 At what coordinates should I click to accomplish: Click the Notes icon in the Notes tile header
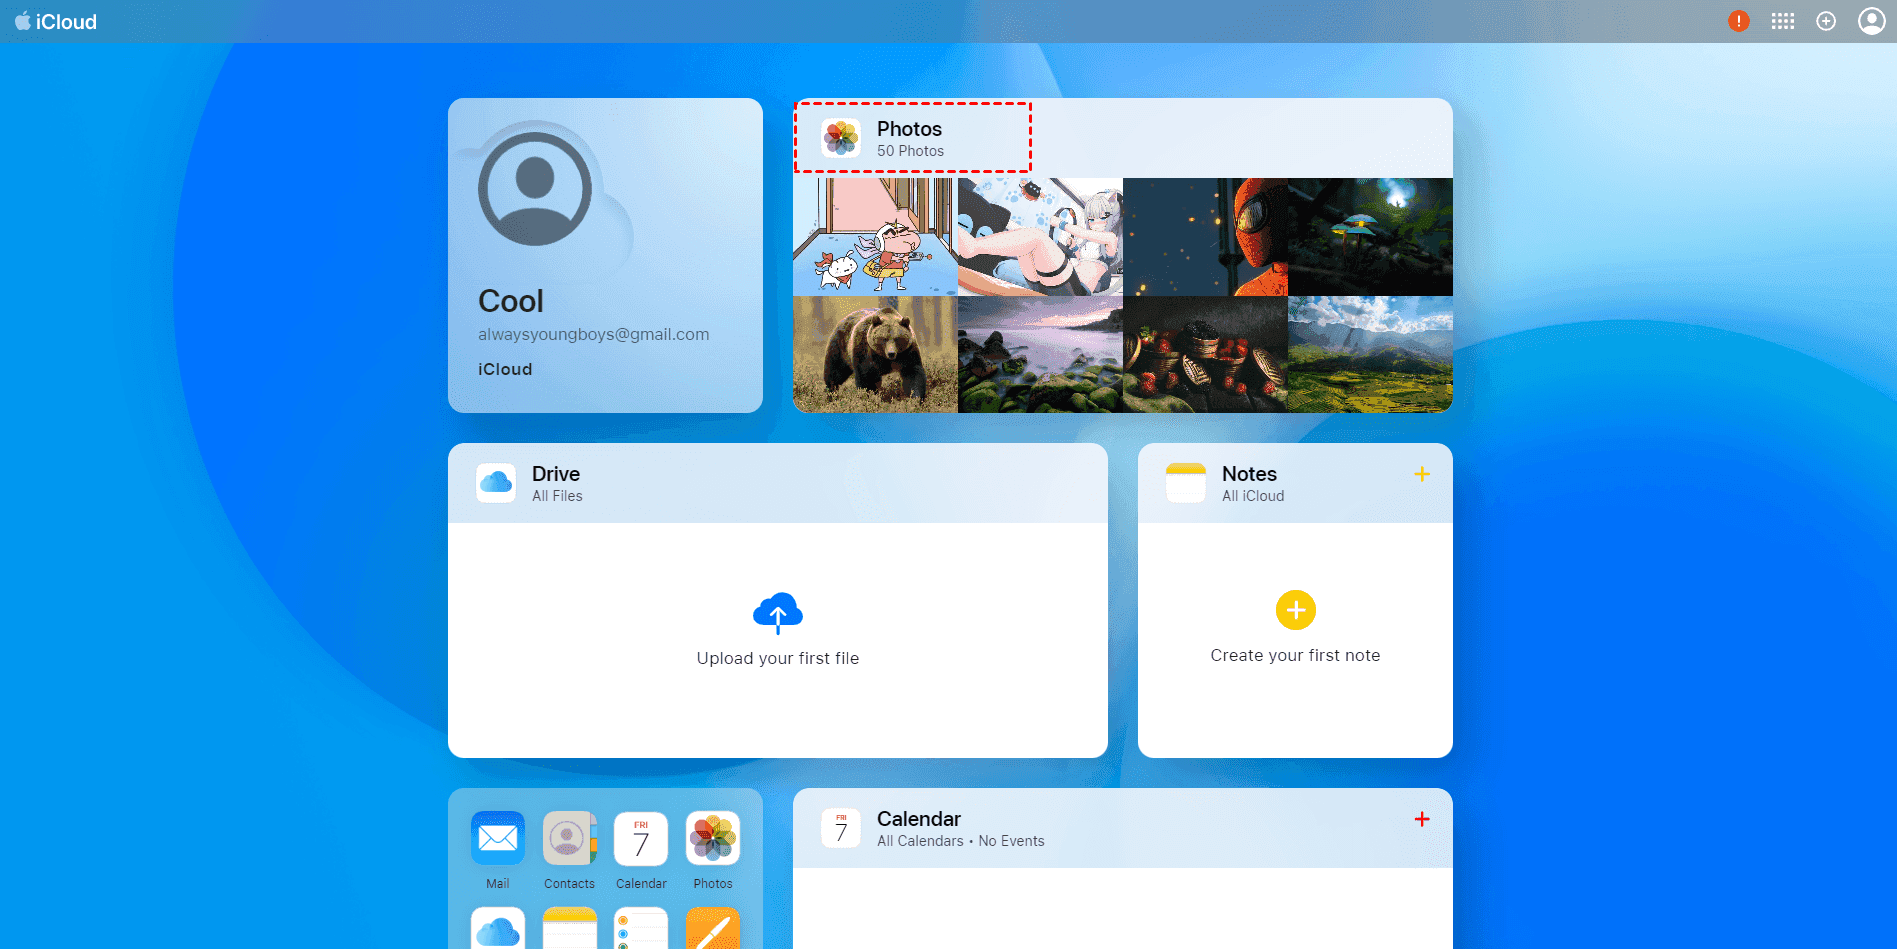pos(1186,483)
